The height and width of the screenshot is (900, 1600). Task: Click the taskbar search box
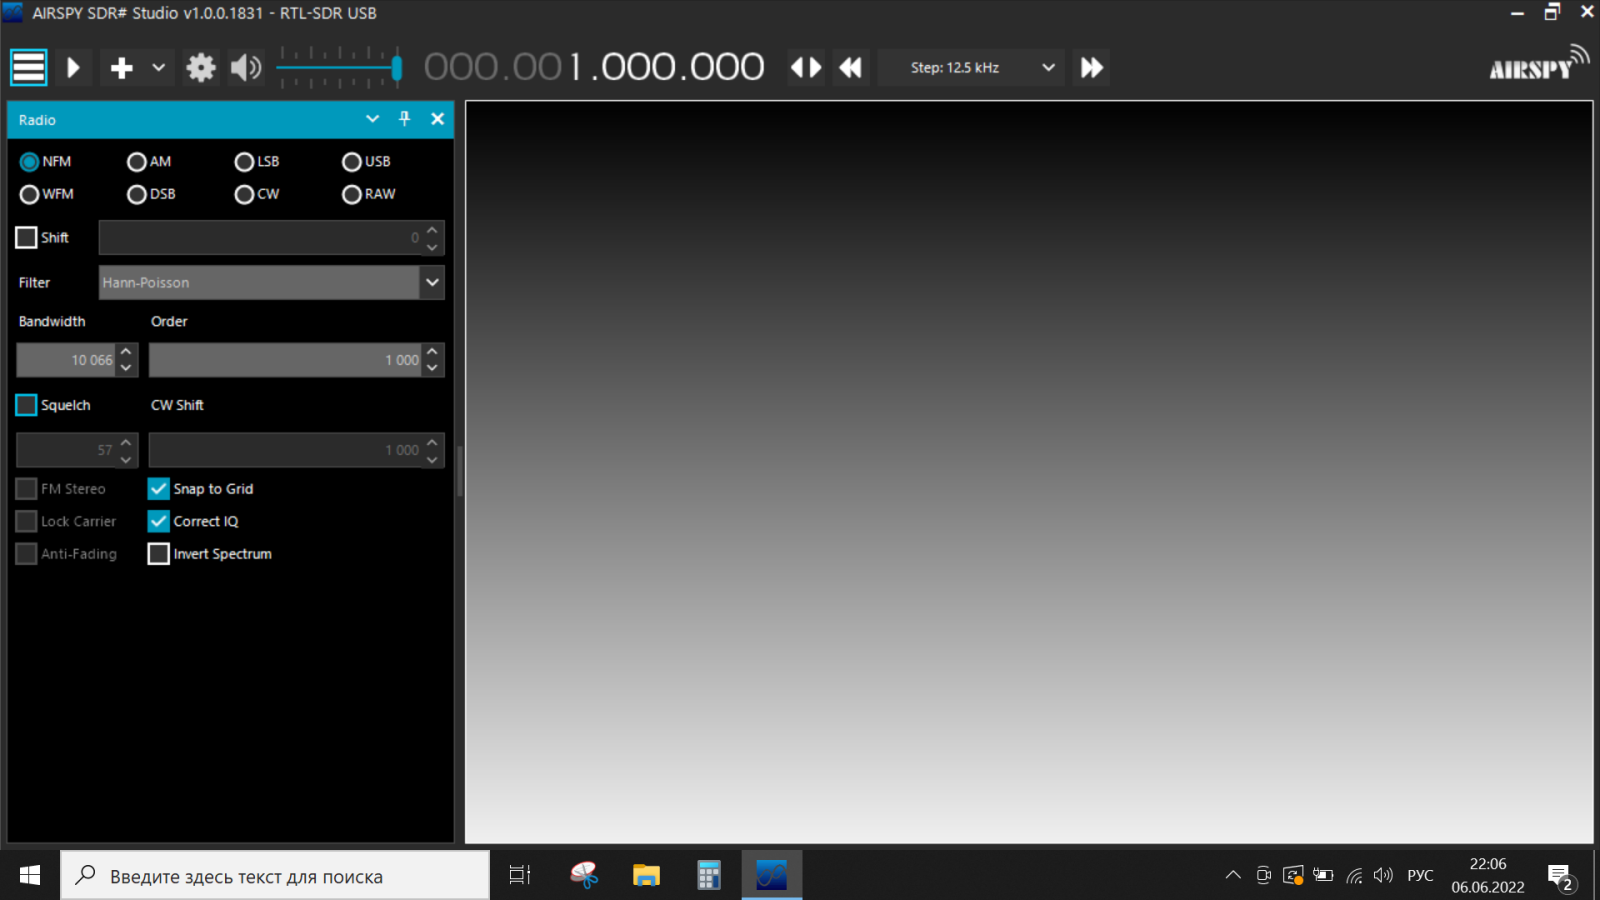coord(275,876)
